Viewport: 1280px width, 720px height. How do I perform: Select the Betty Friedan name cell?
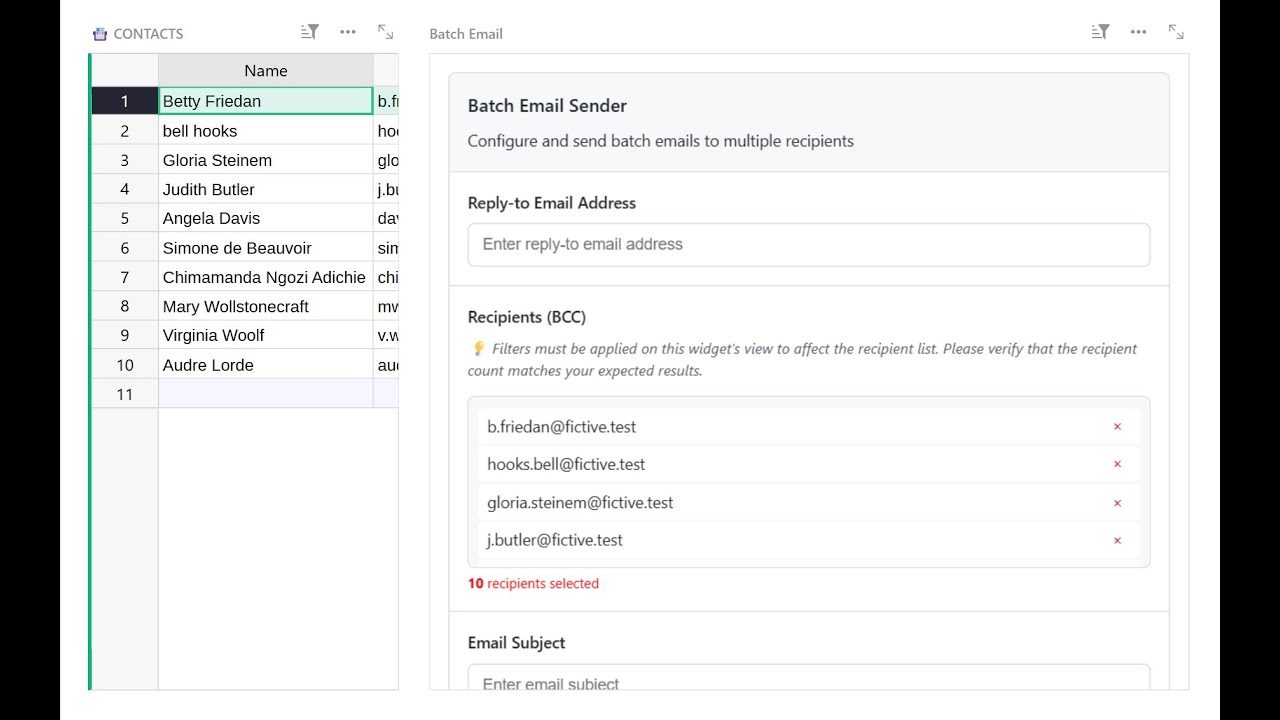pyautogui.click(x=265, y=101)
